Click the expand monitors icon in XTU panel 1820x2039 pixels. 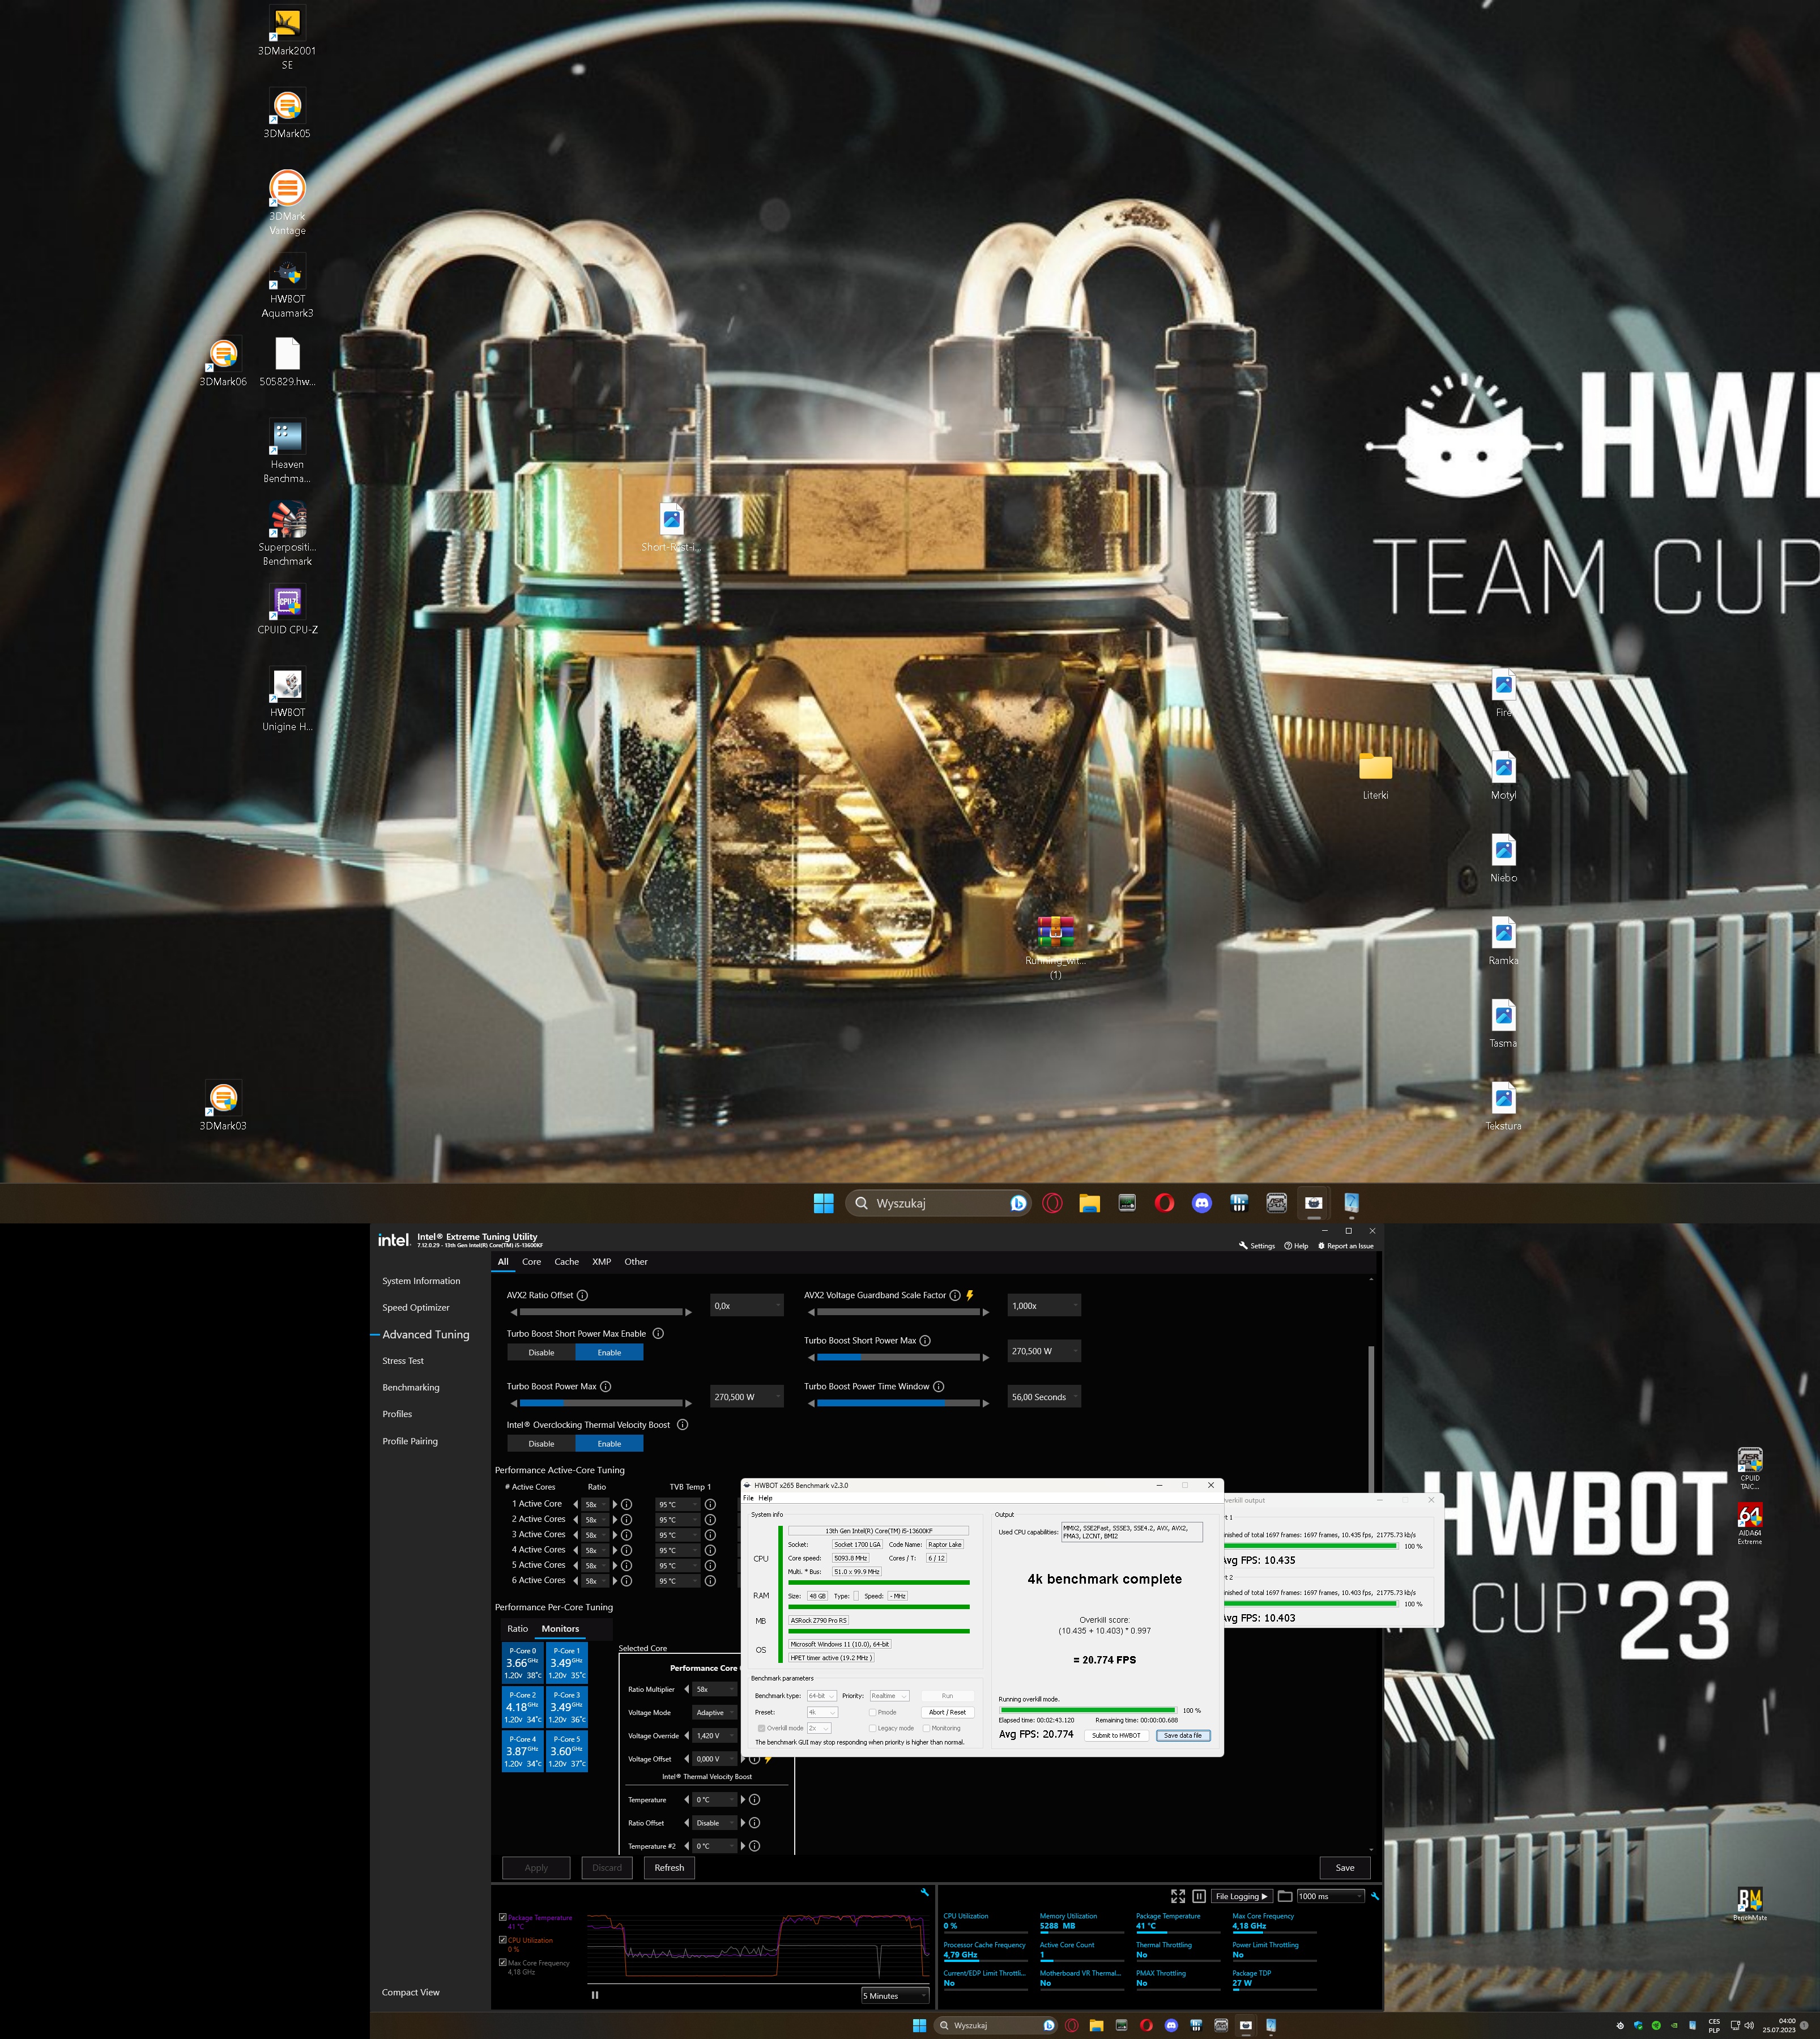(1178, 1896)
